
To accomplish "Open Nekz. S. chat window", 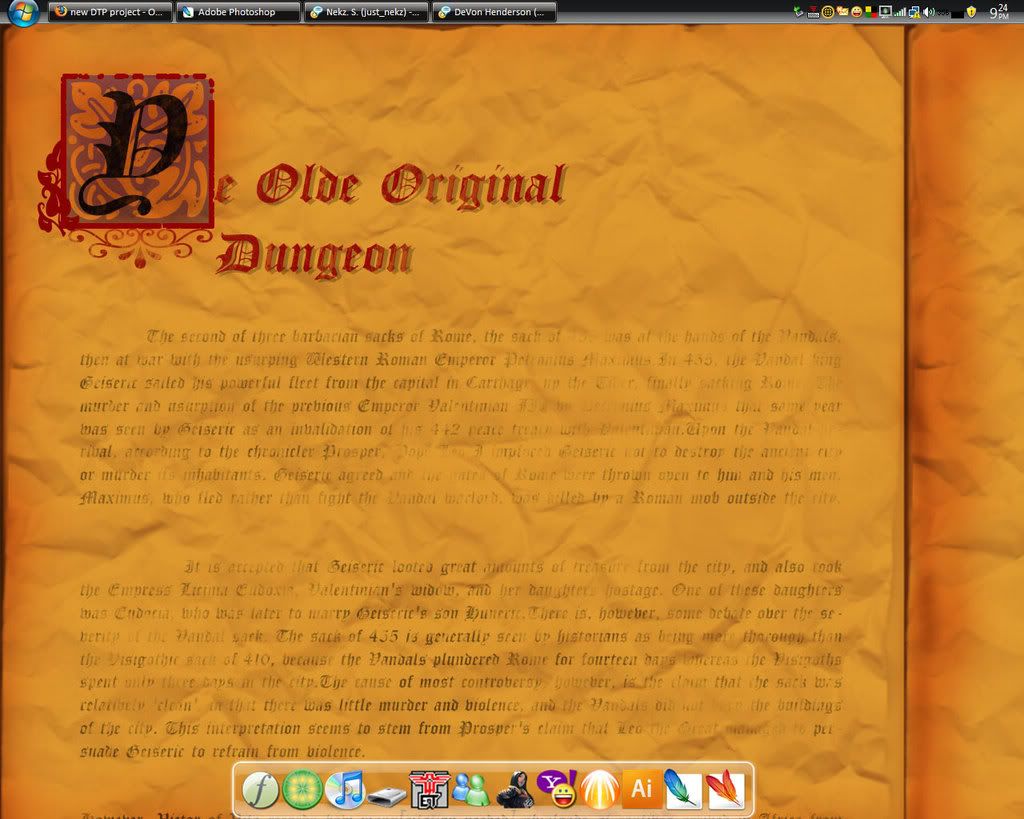I will [x=366, y=12].
